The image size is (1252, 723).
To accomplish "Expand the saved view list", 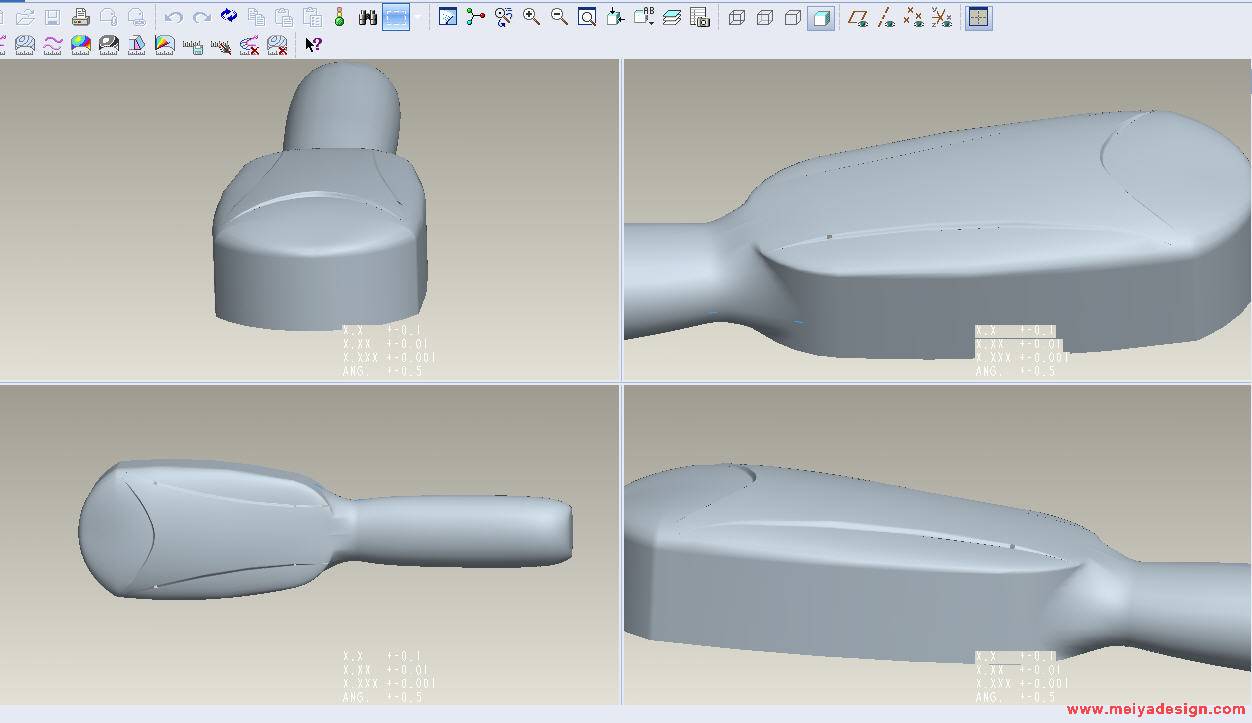I will [x=644, y=17].
